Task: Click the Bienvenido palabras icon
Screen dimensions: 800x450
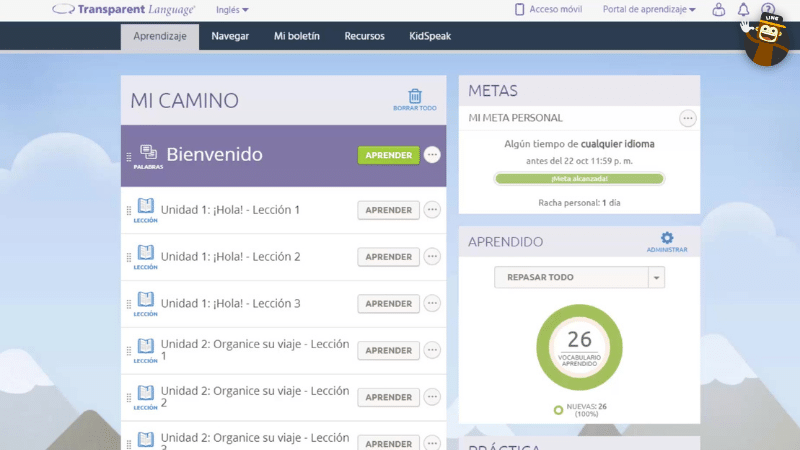Action: [x=148, y=156]
